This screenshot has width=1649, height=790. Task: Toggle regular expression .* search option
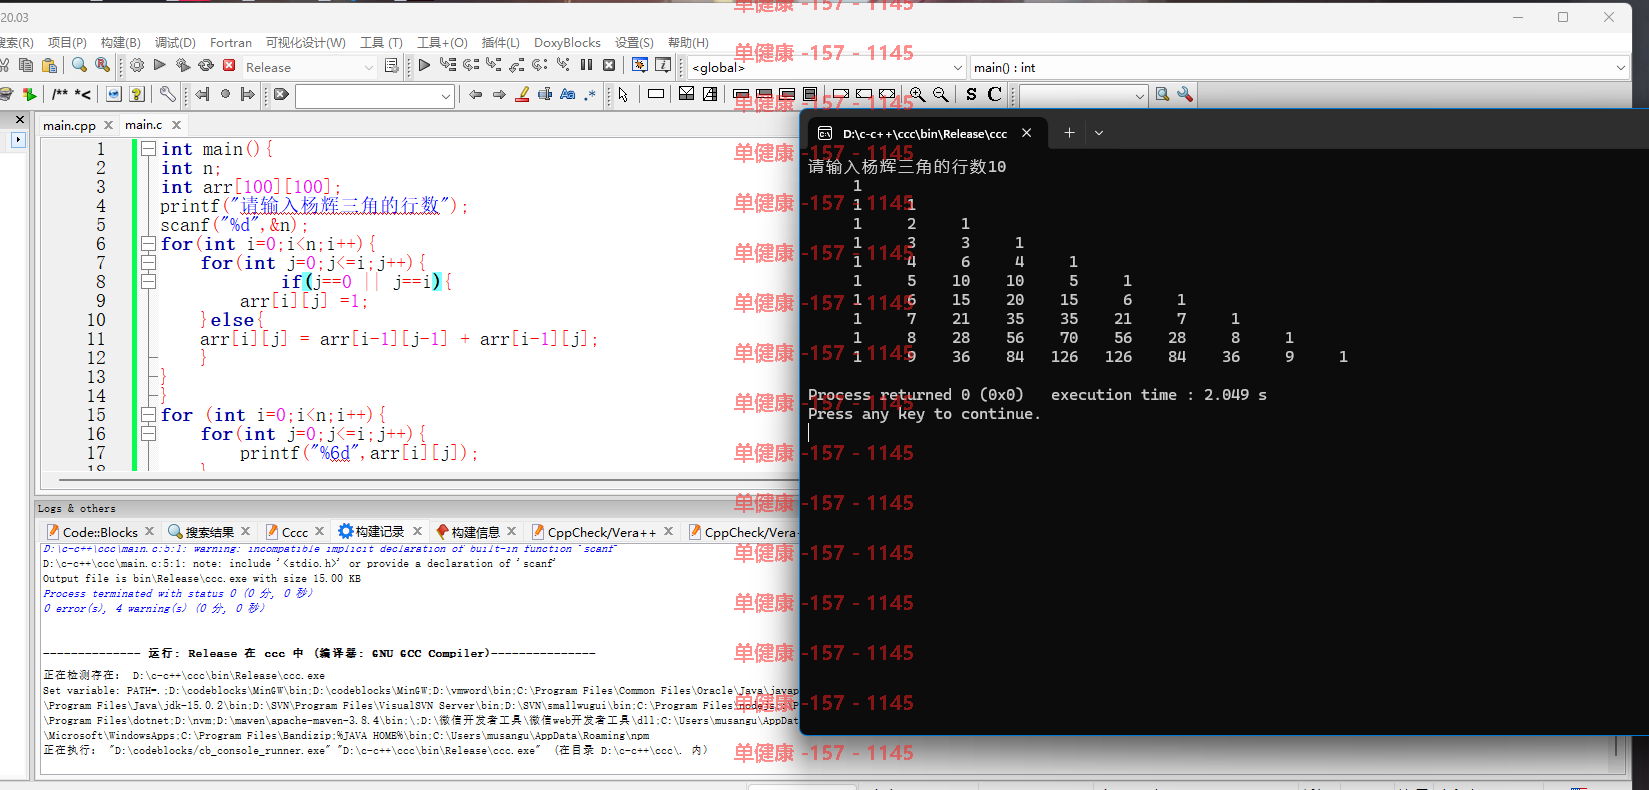pyautogui.click(x=591, y=94)
